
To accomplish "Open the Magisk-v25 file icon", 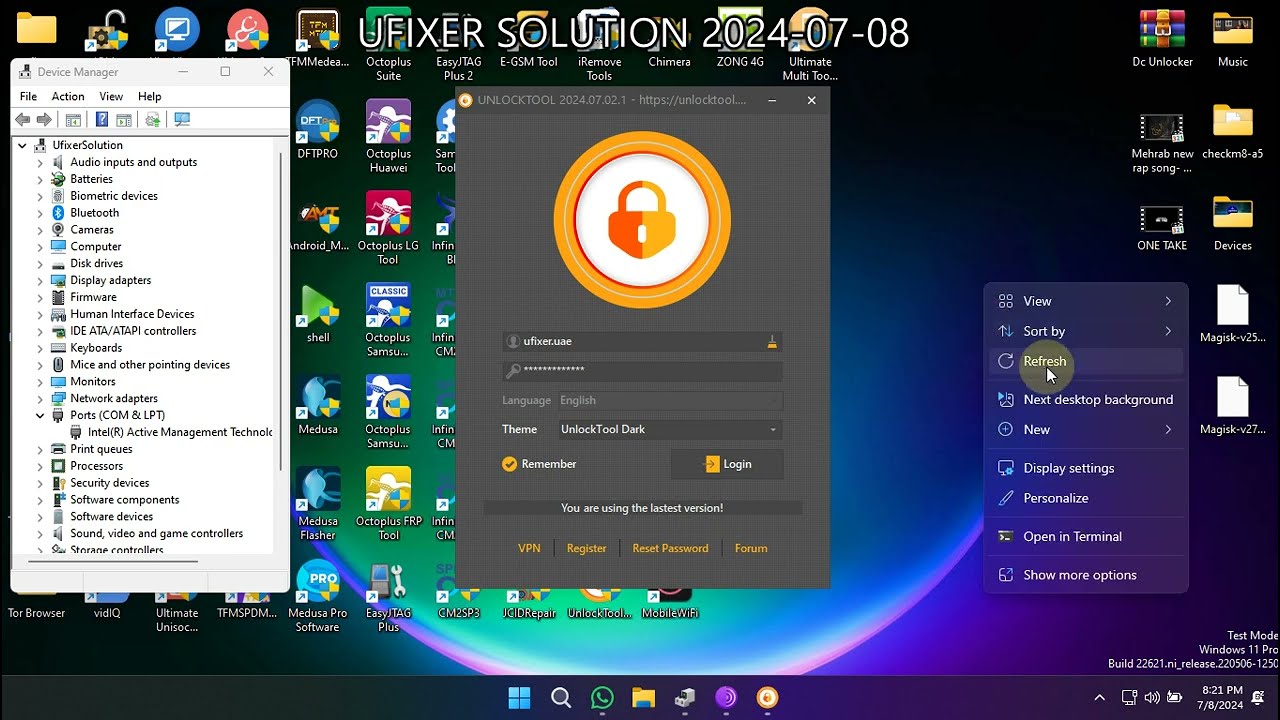I will pos(1233,314).
